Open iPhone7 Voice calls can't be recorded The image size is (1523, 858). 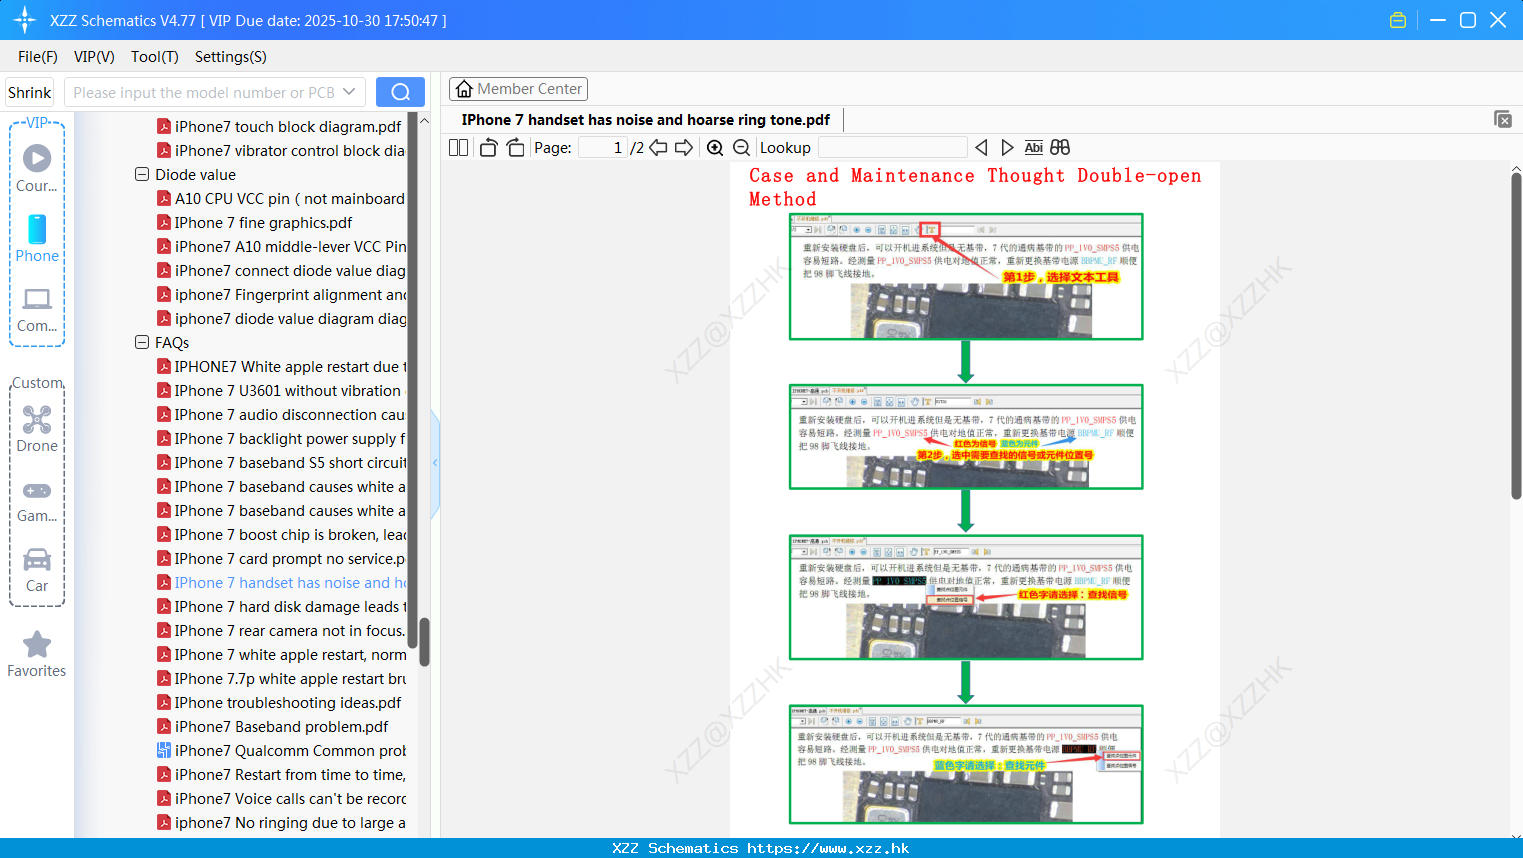coord(281,798)
